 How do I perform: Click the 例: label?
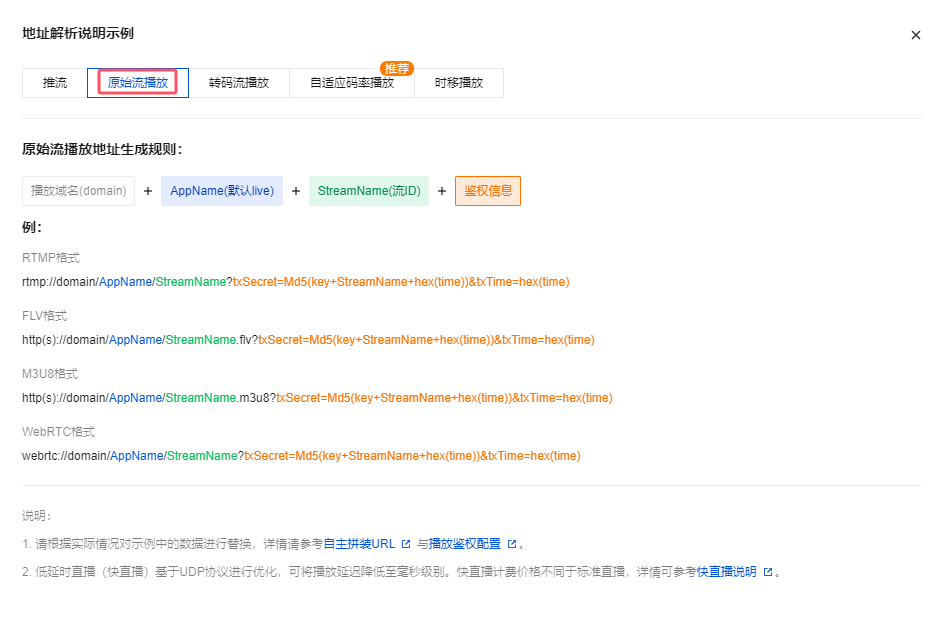tap(32, 227)
